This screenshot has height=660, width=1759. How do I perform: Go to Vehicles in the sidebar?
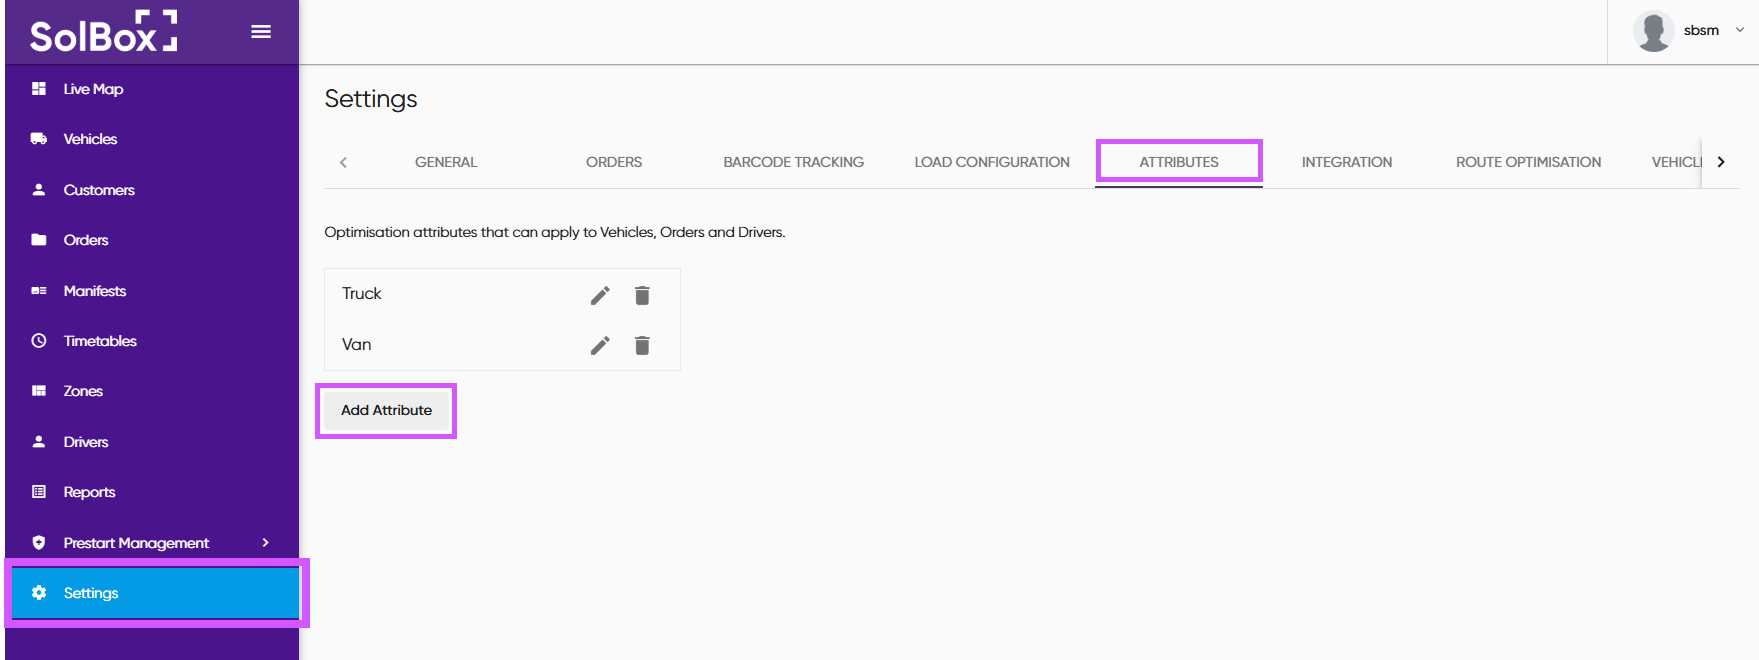click(x=90, y=139)
